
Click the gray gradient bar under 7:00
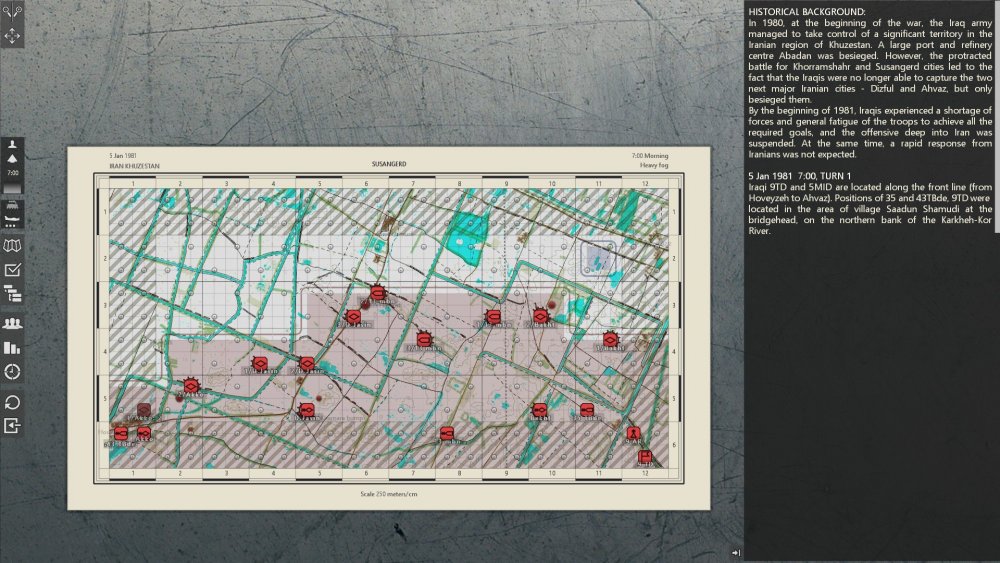13,188
